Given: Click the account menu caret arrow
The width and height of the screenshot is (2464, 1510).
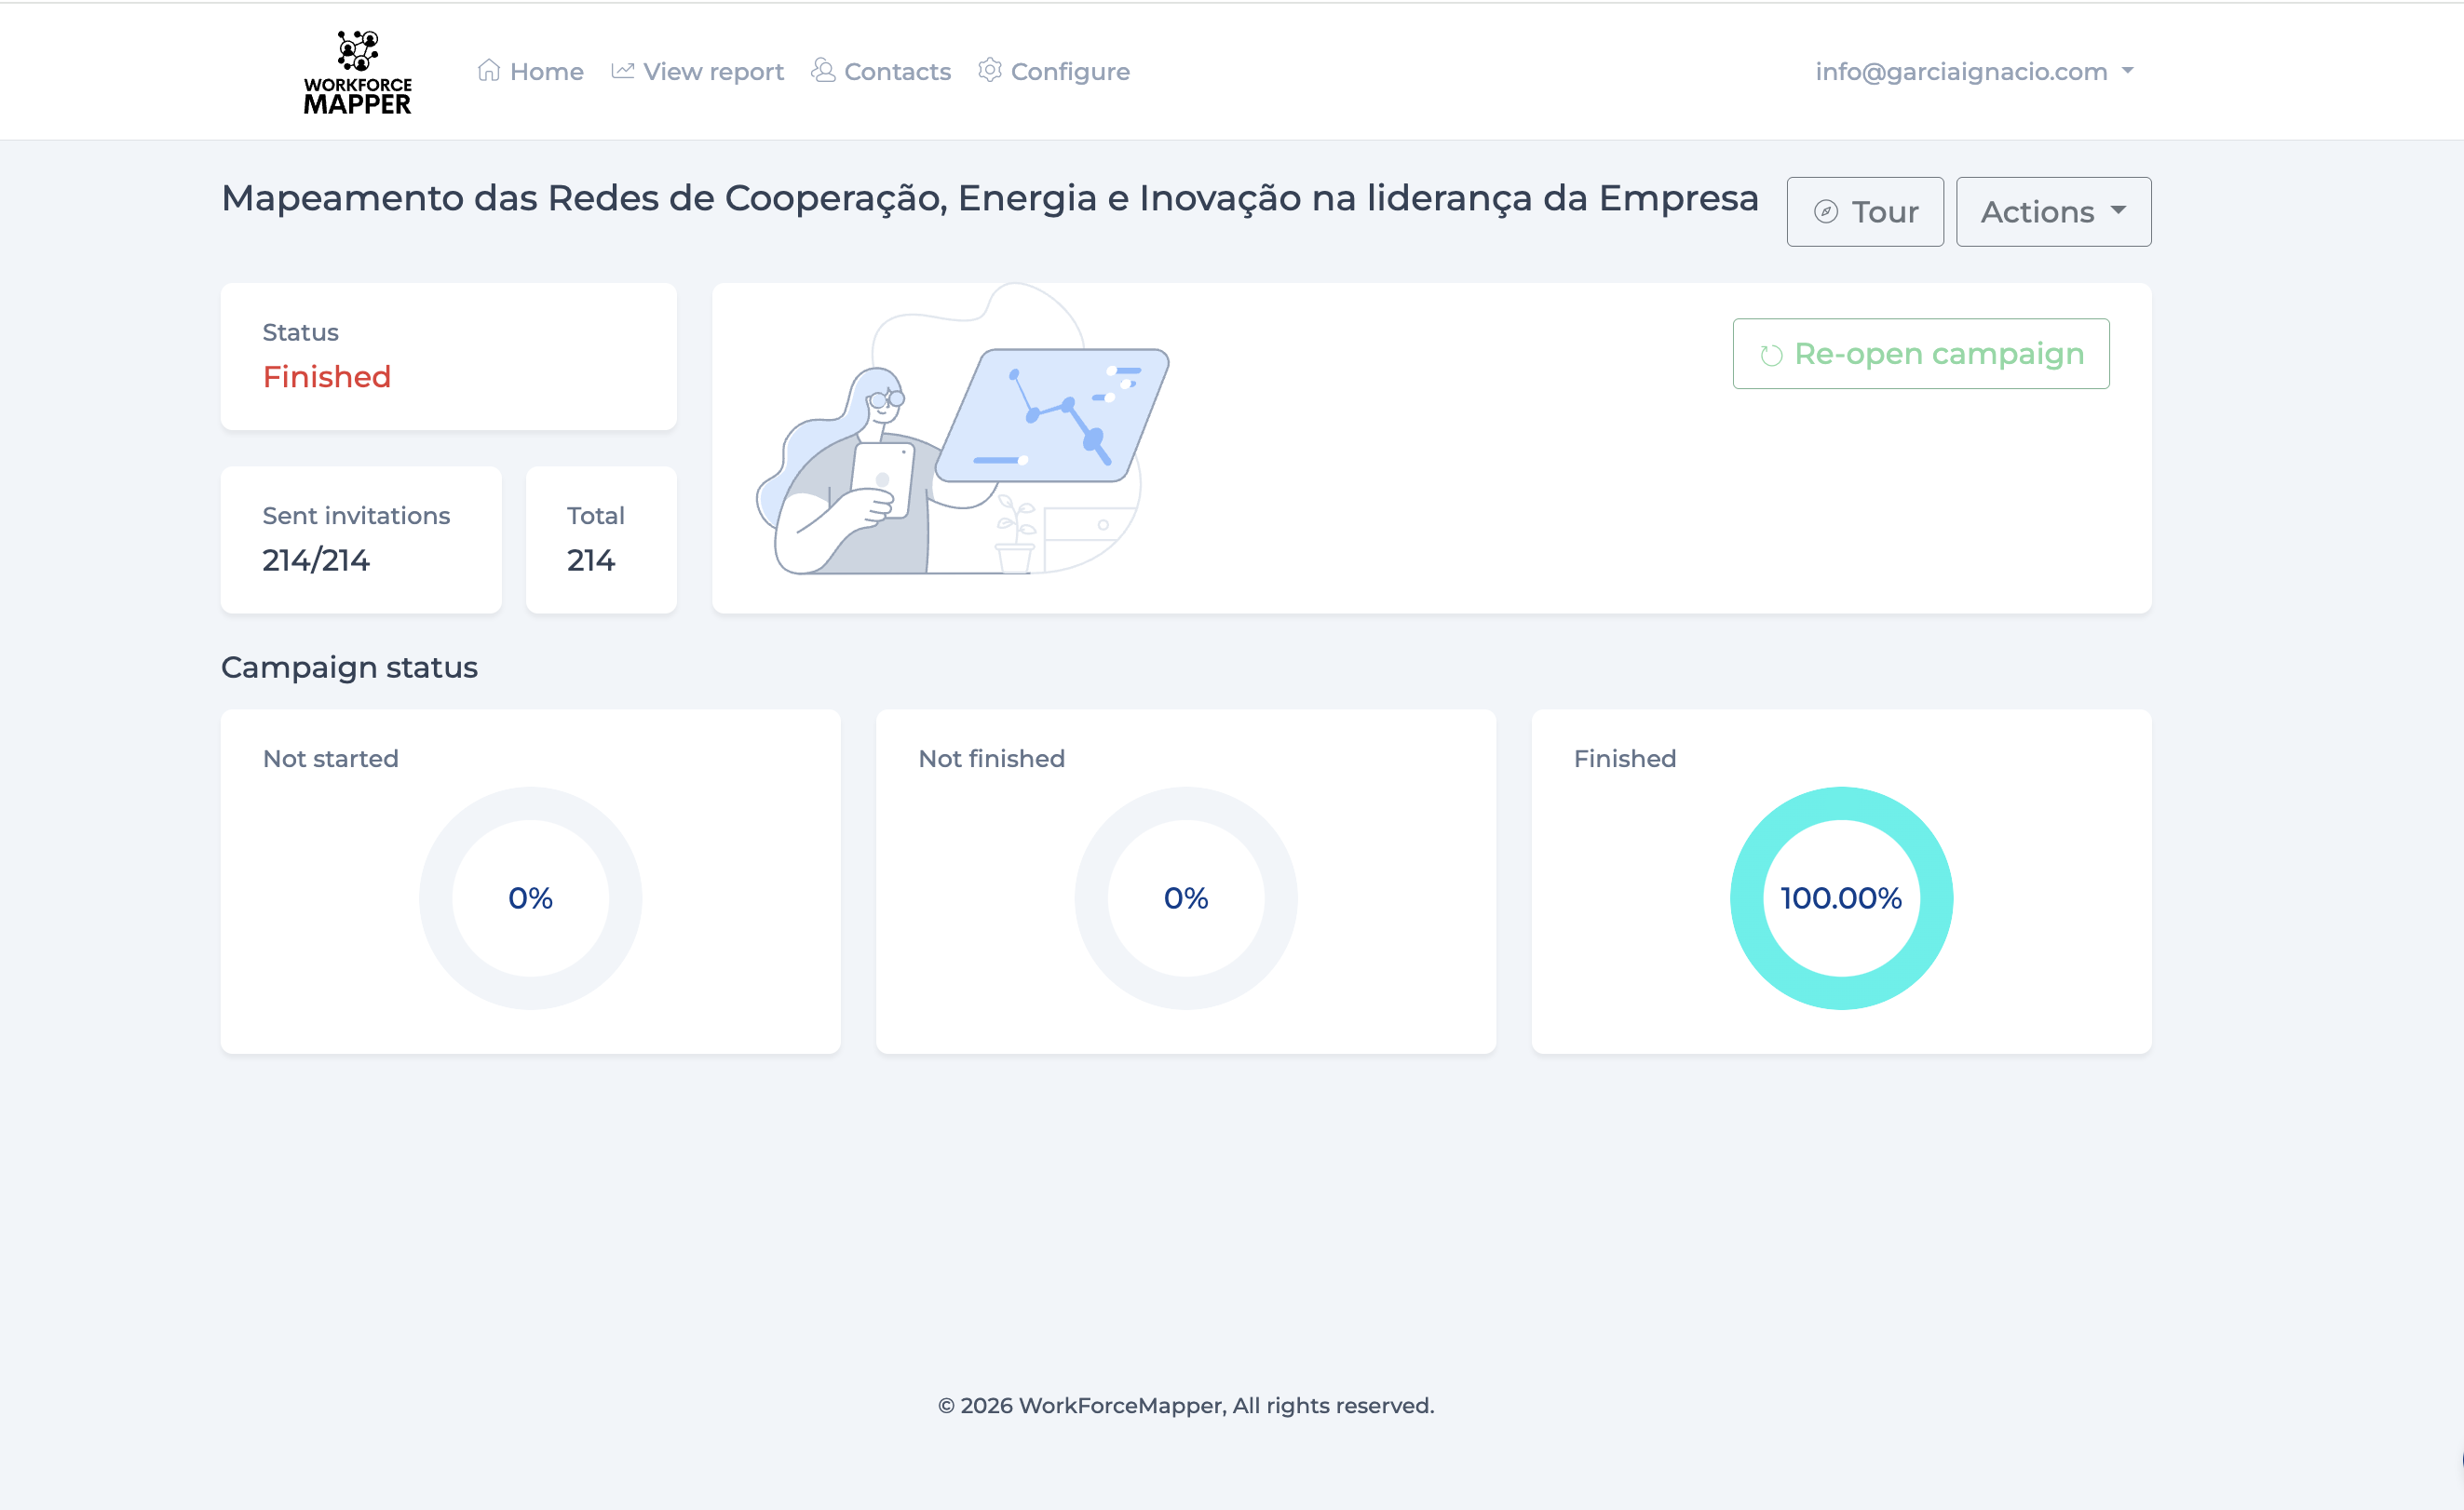Looking at the screenshot, I should [2127, 71].
